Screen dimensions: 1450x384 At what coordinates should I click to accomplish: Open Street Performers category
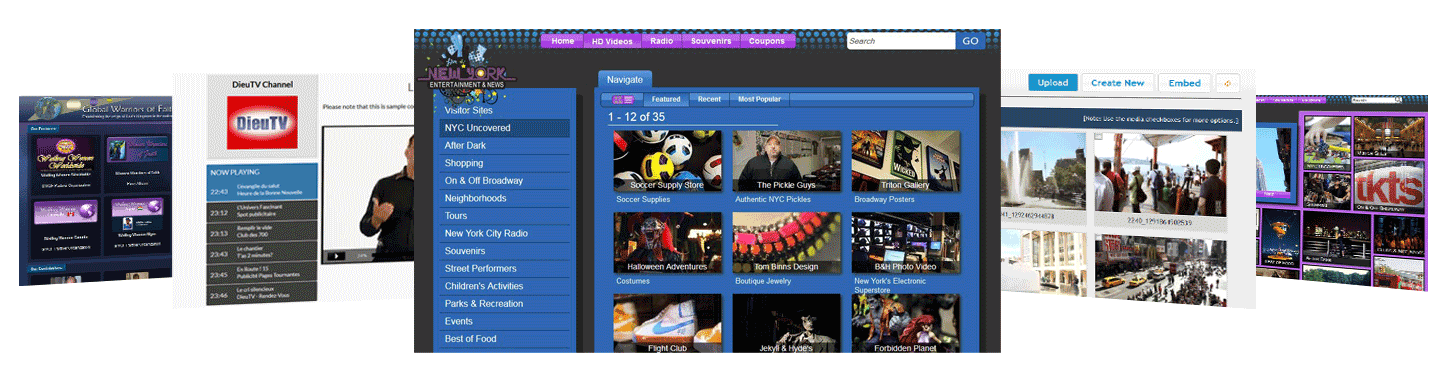click(505, 268)
